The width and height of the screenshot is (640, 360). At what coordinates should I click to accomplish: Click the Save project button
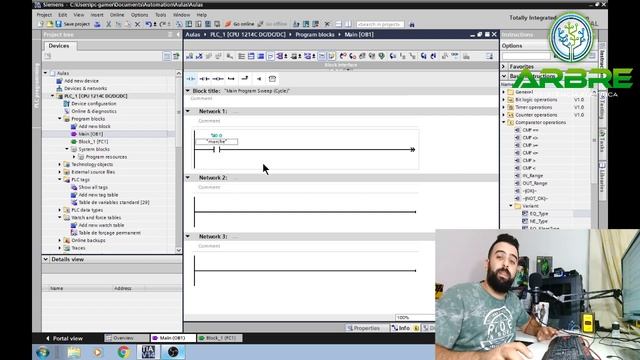click(72, 24)
